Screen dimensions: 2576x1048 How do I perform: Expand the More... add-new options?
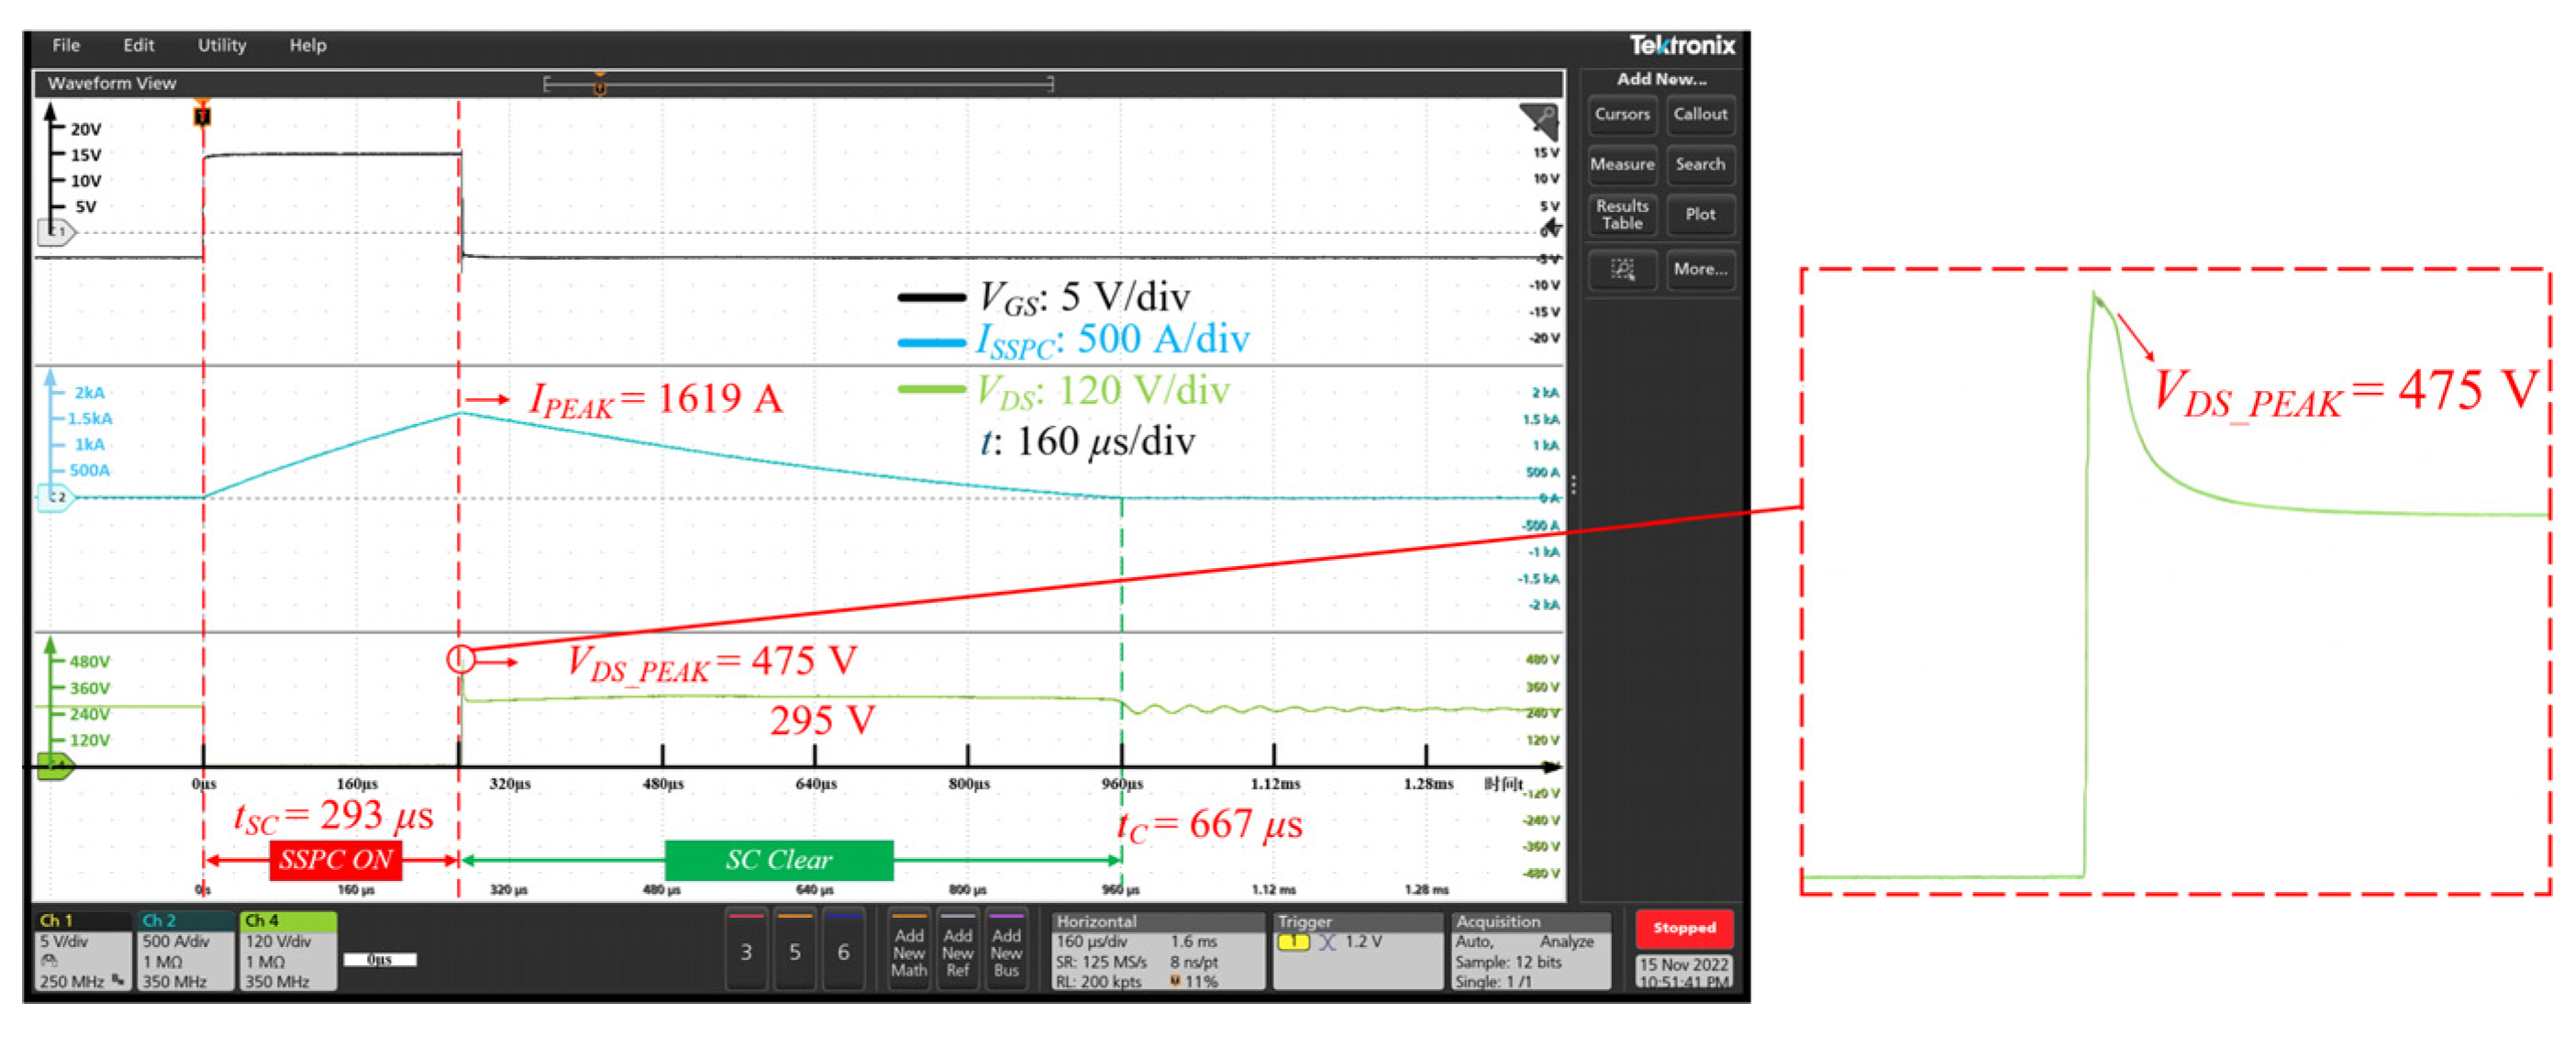[x=1700, y=269]
